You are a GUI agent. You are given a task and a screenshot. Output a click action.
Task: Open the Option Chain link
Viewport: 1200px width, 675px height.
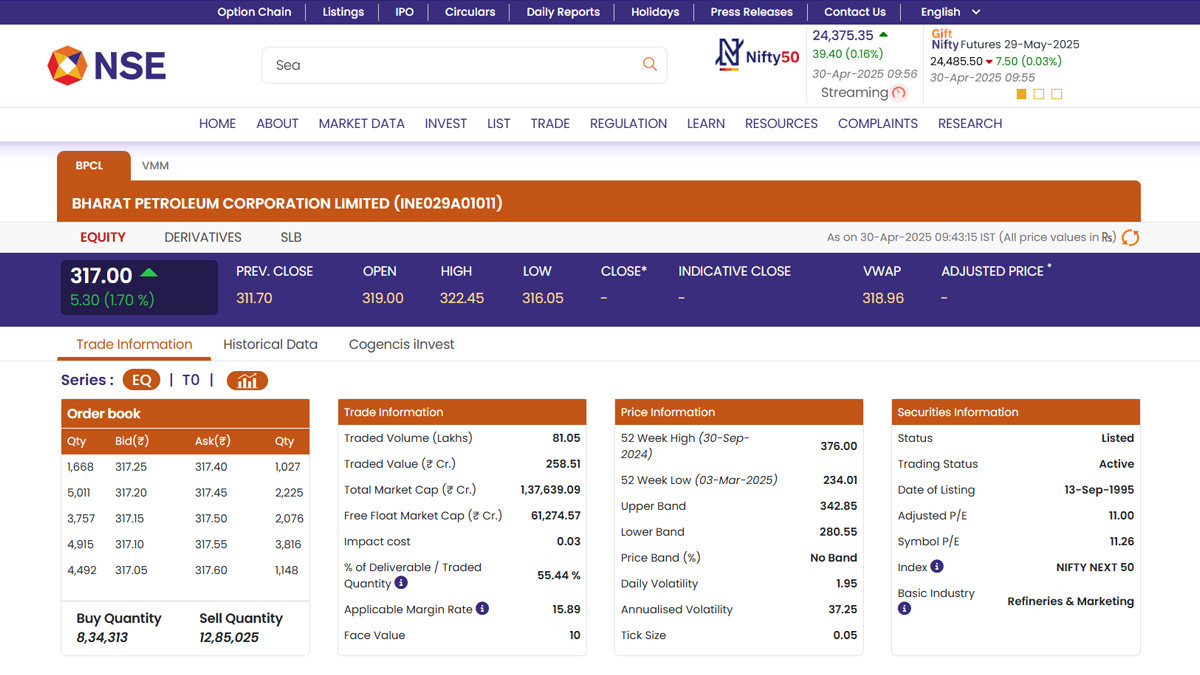coord(254,12)
